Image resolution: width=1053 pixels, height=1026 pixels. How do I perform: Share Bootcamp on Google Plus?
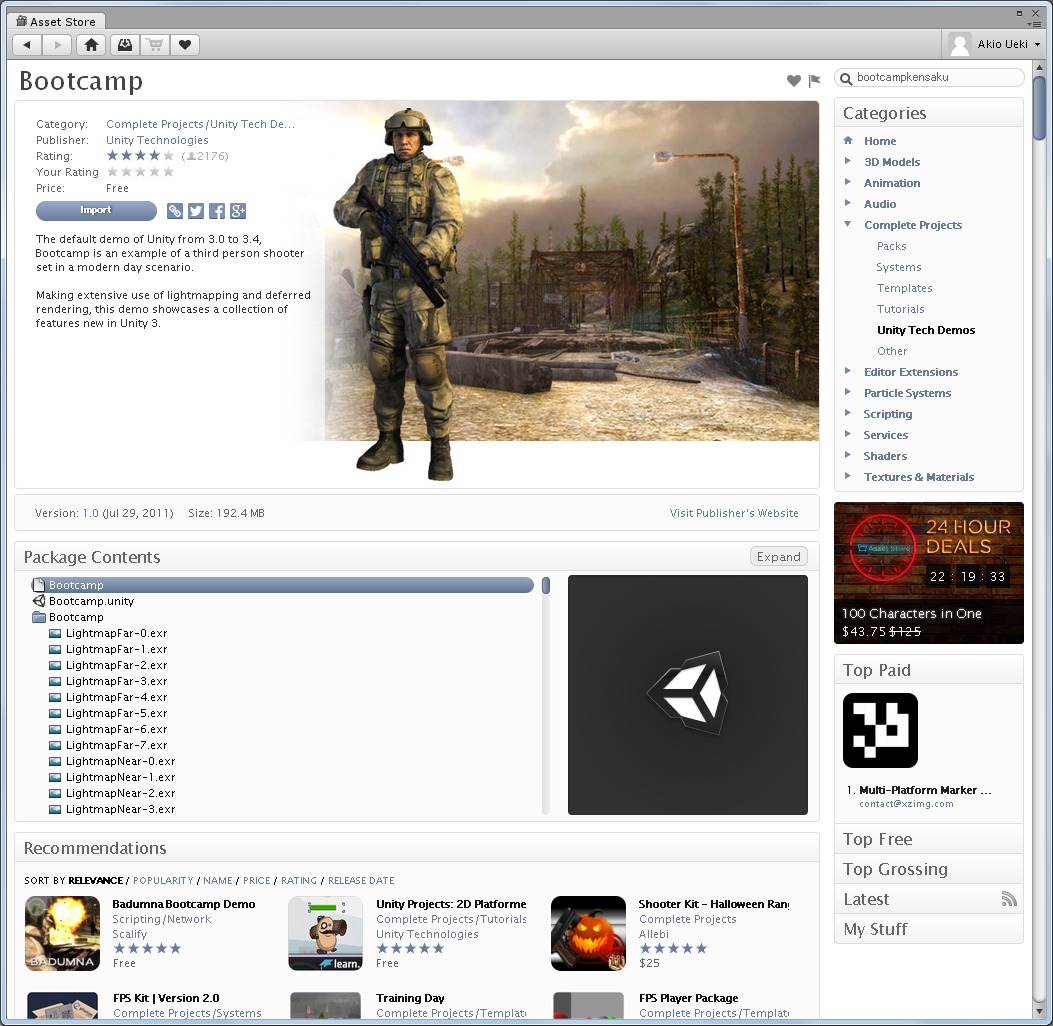pos(238,211)
